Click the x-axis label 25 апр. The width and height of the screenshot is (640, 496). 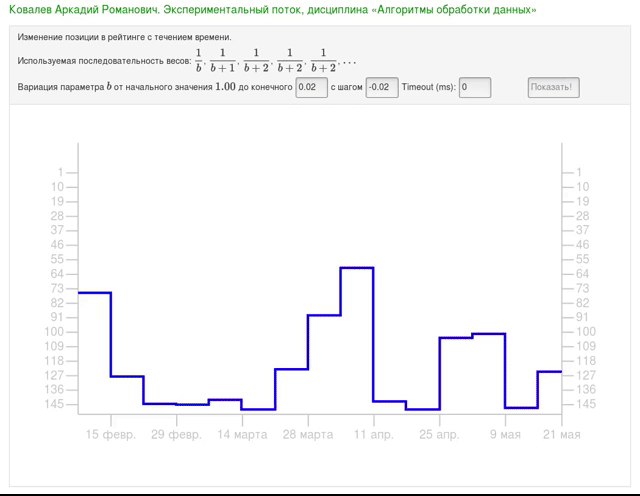coord(439,434)
